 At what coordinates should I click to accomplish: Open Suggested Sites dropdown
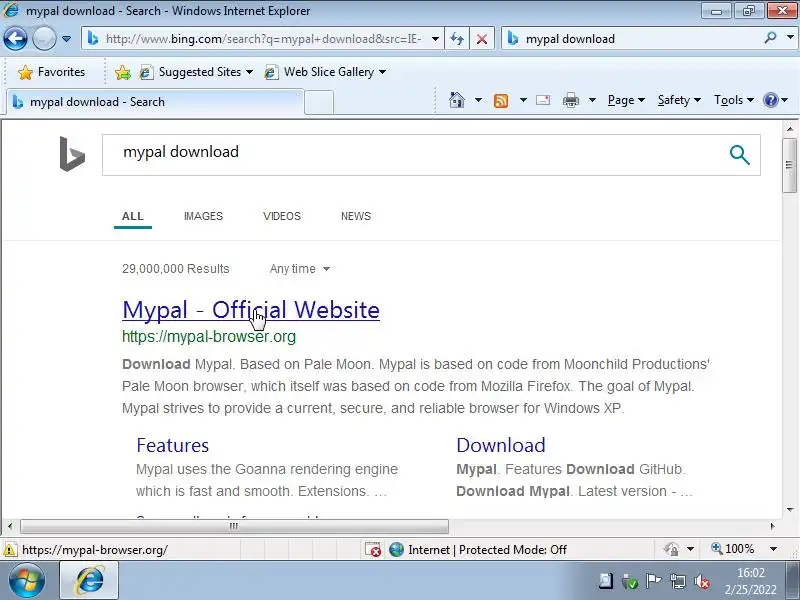click(196, 72)
